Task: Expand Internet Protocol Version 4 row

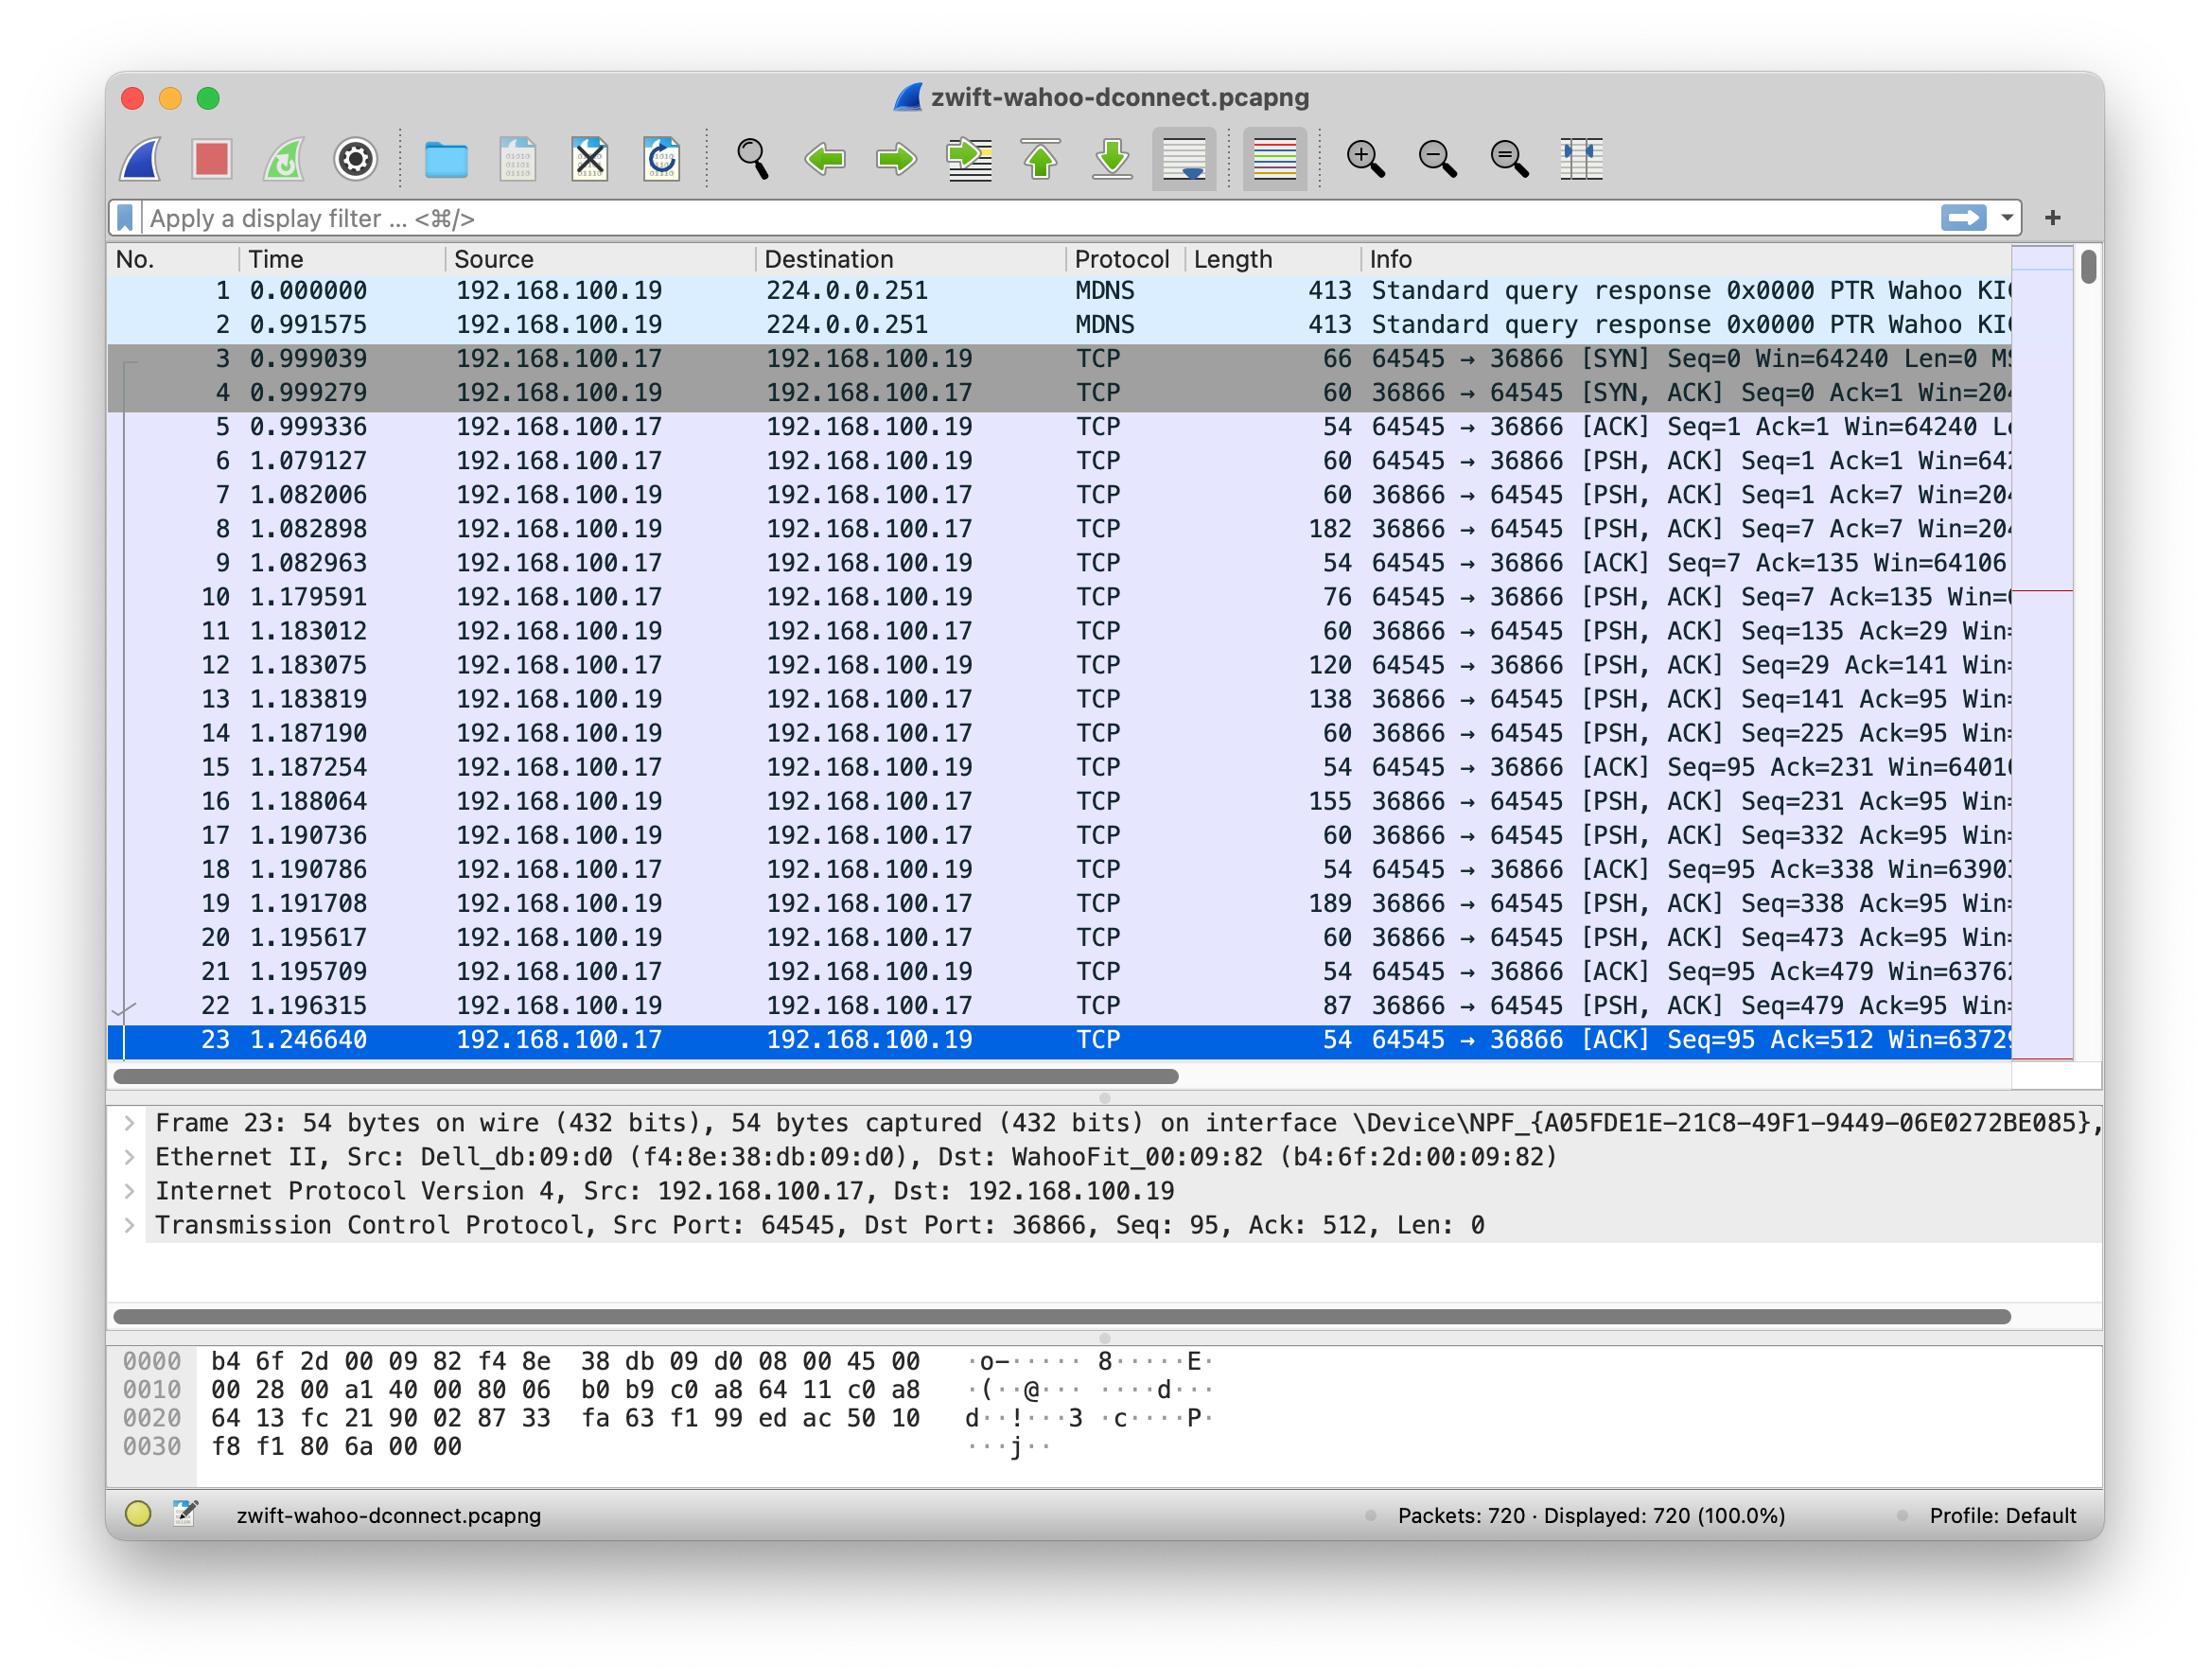Action: click(x=130, y=1191)
